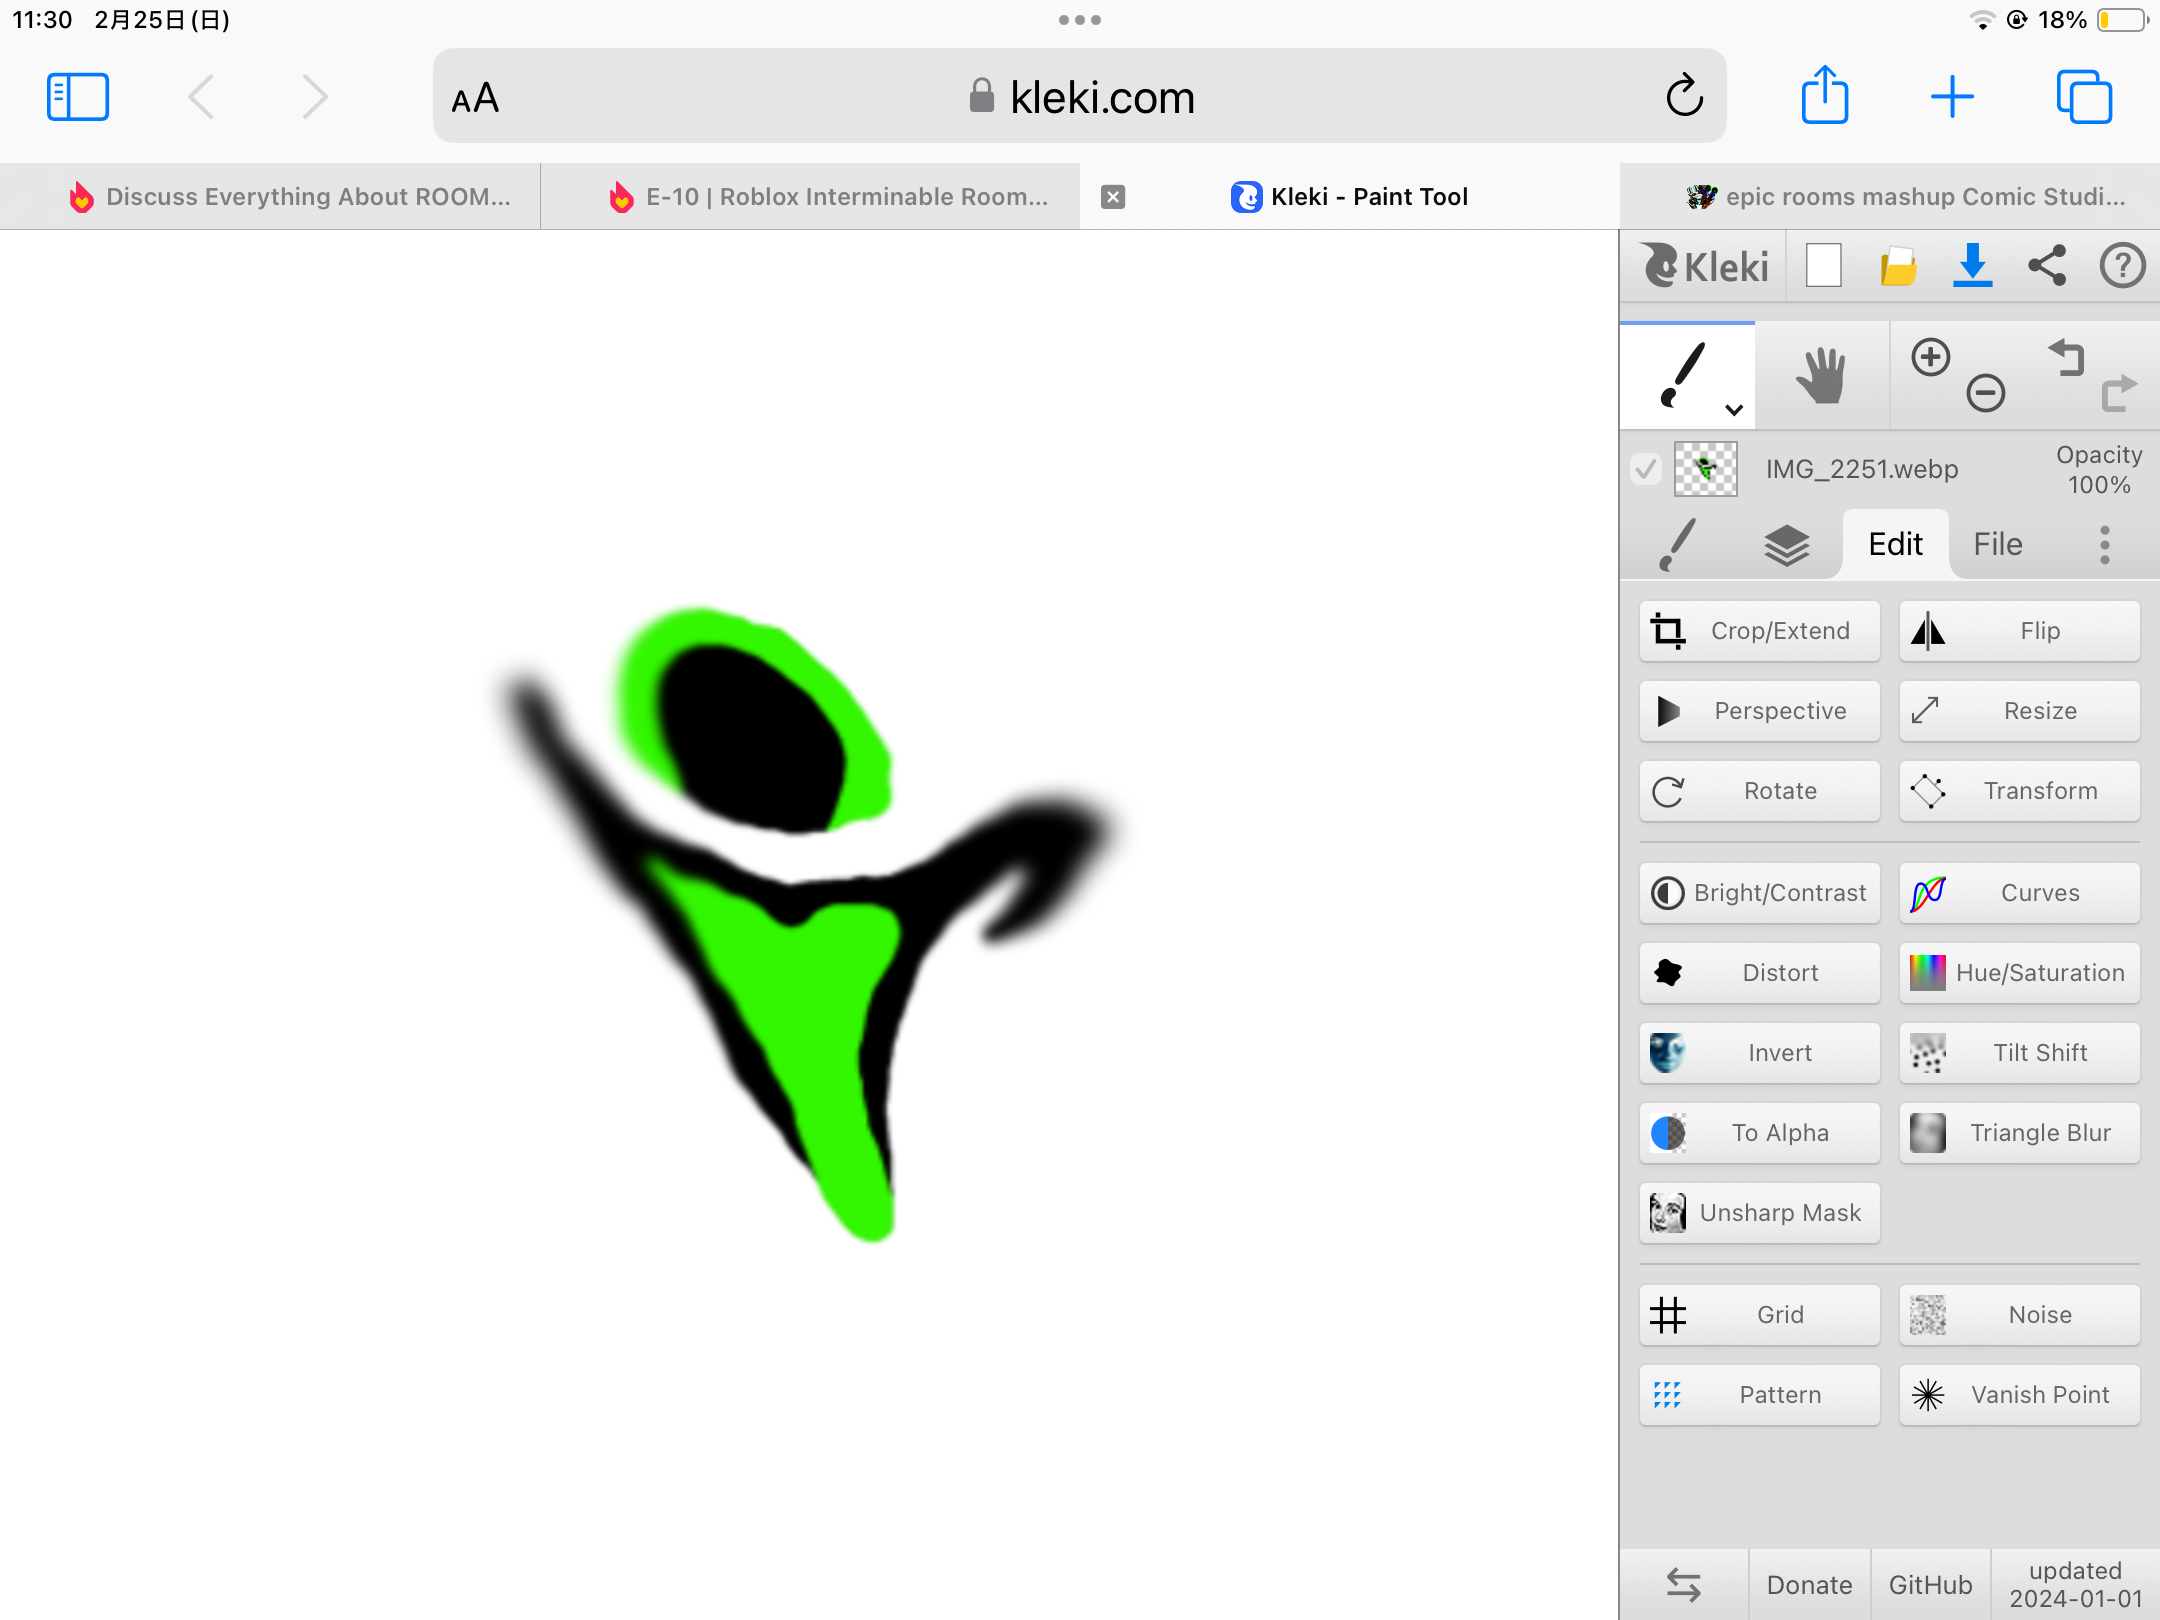Viewport: 2160px width, 1620px height.
Task: Flip the panel side with arrows button
Action: (1684, 1584)
